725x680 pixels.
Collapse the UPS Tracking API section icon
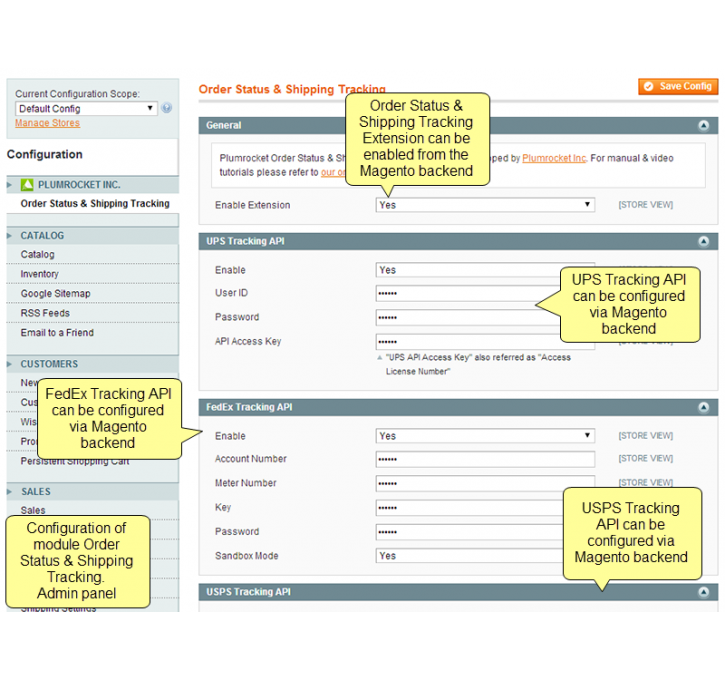(x=703, y=241)
